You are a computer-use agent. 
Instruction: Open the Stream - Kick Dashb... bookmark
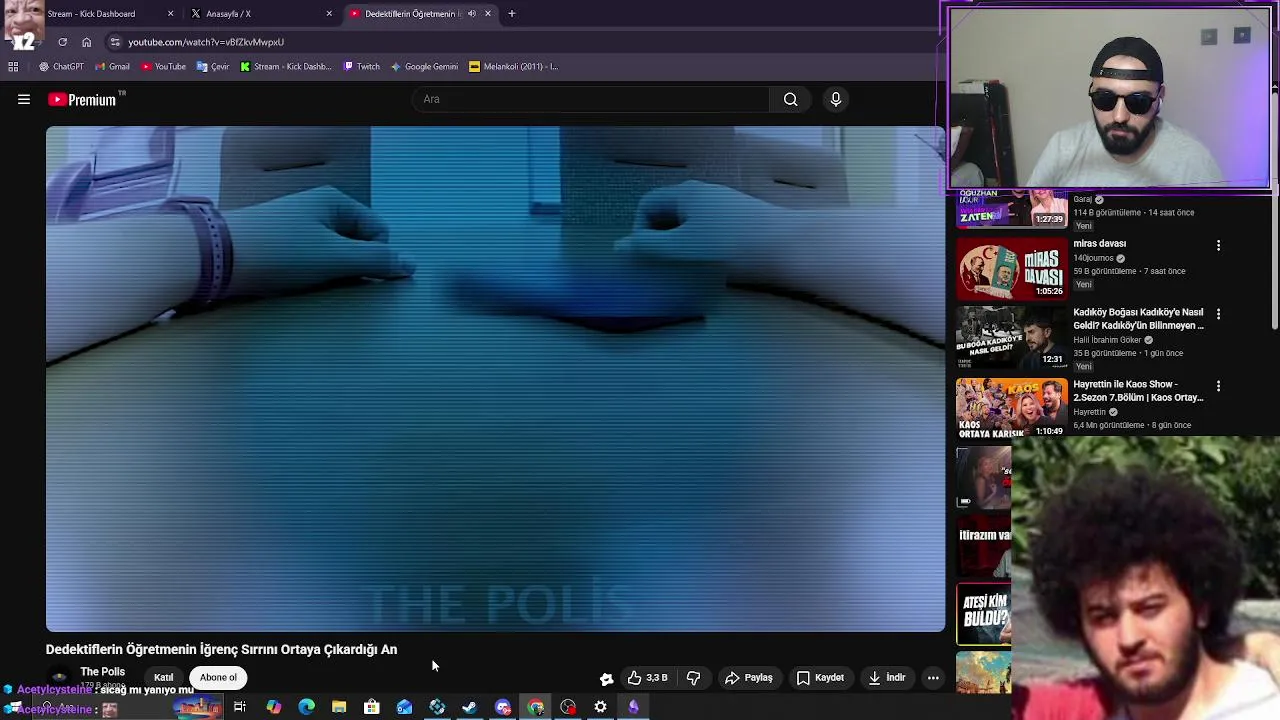(286, 67)
